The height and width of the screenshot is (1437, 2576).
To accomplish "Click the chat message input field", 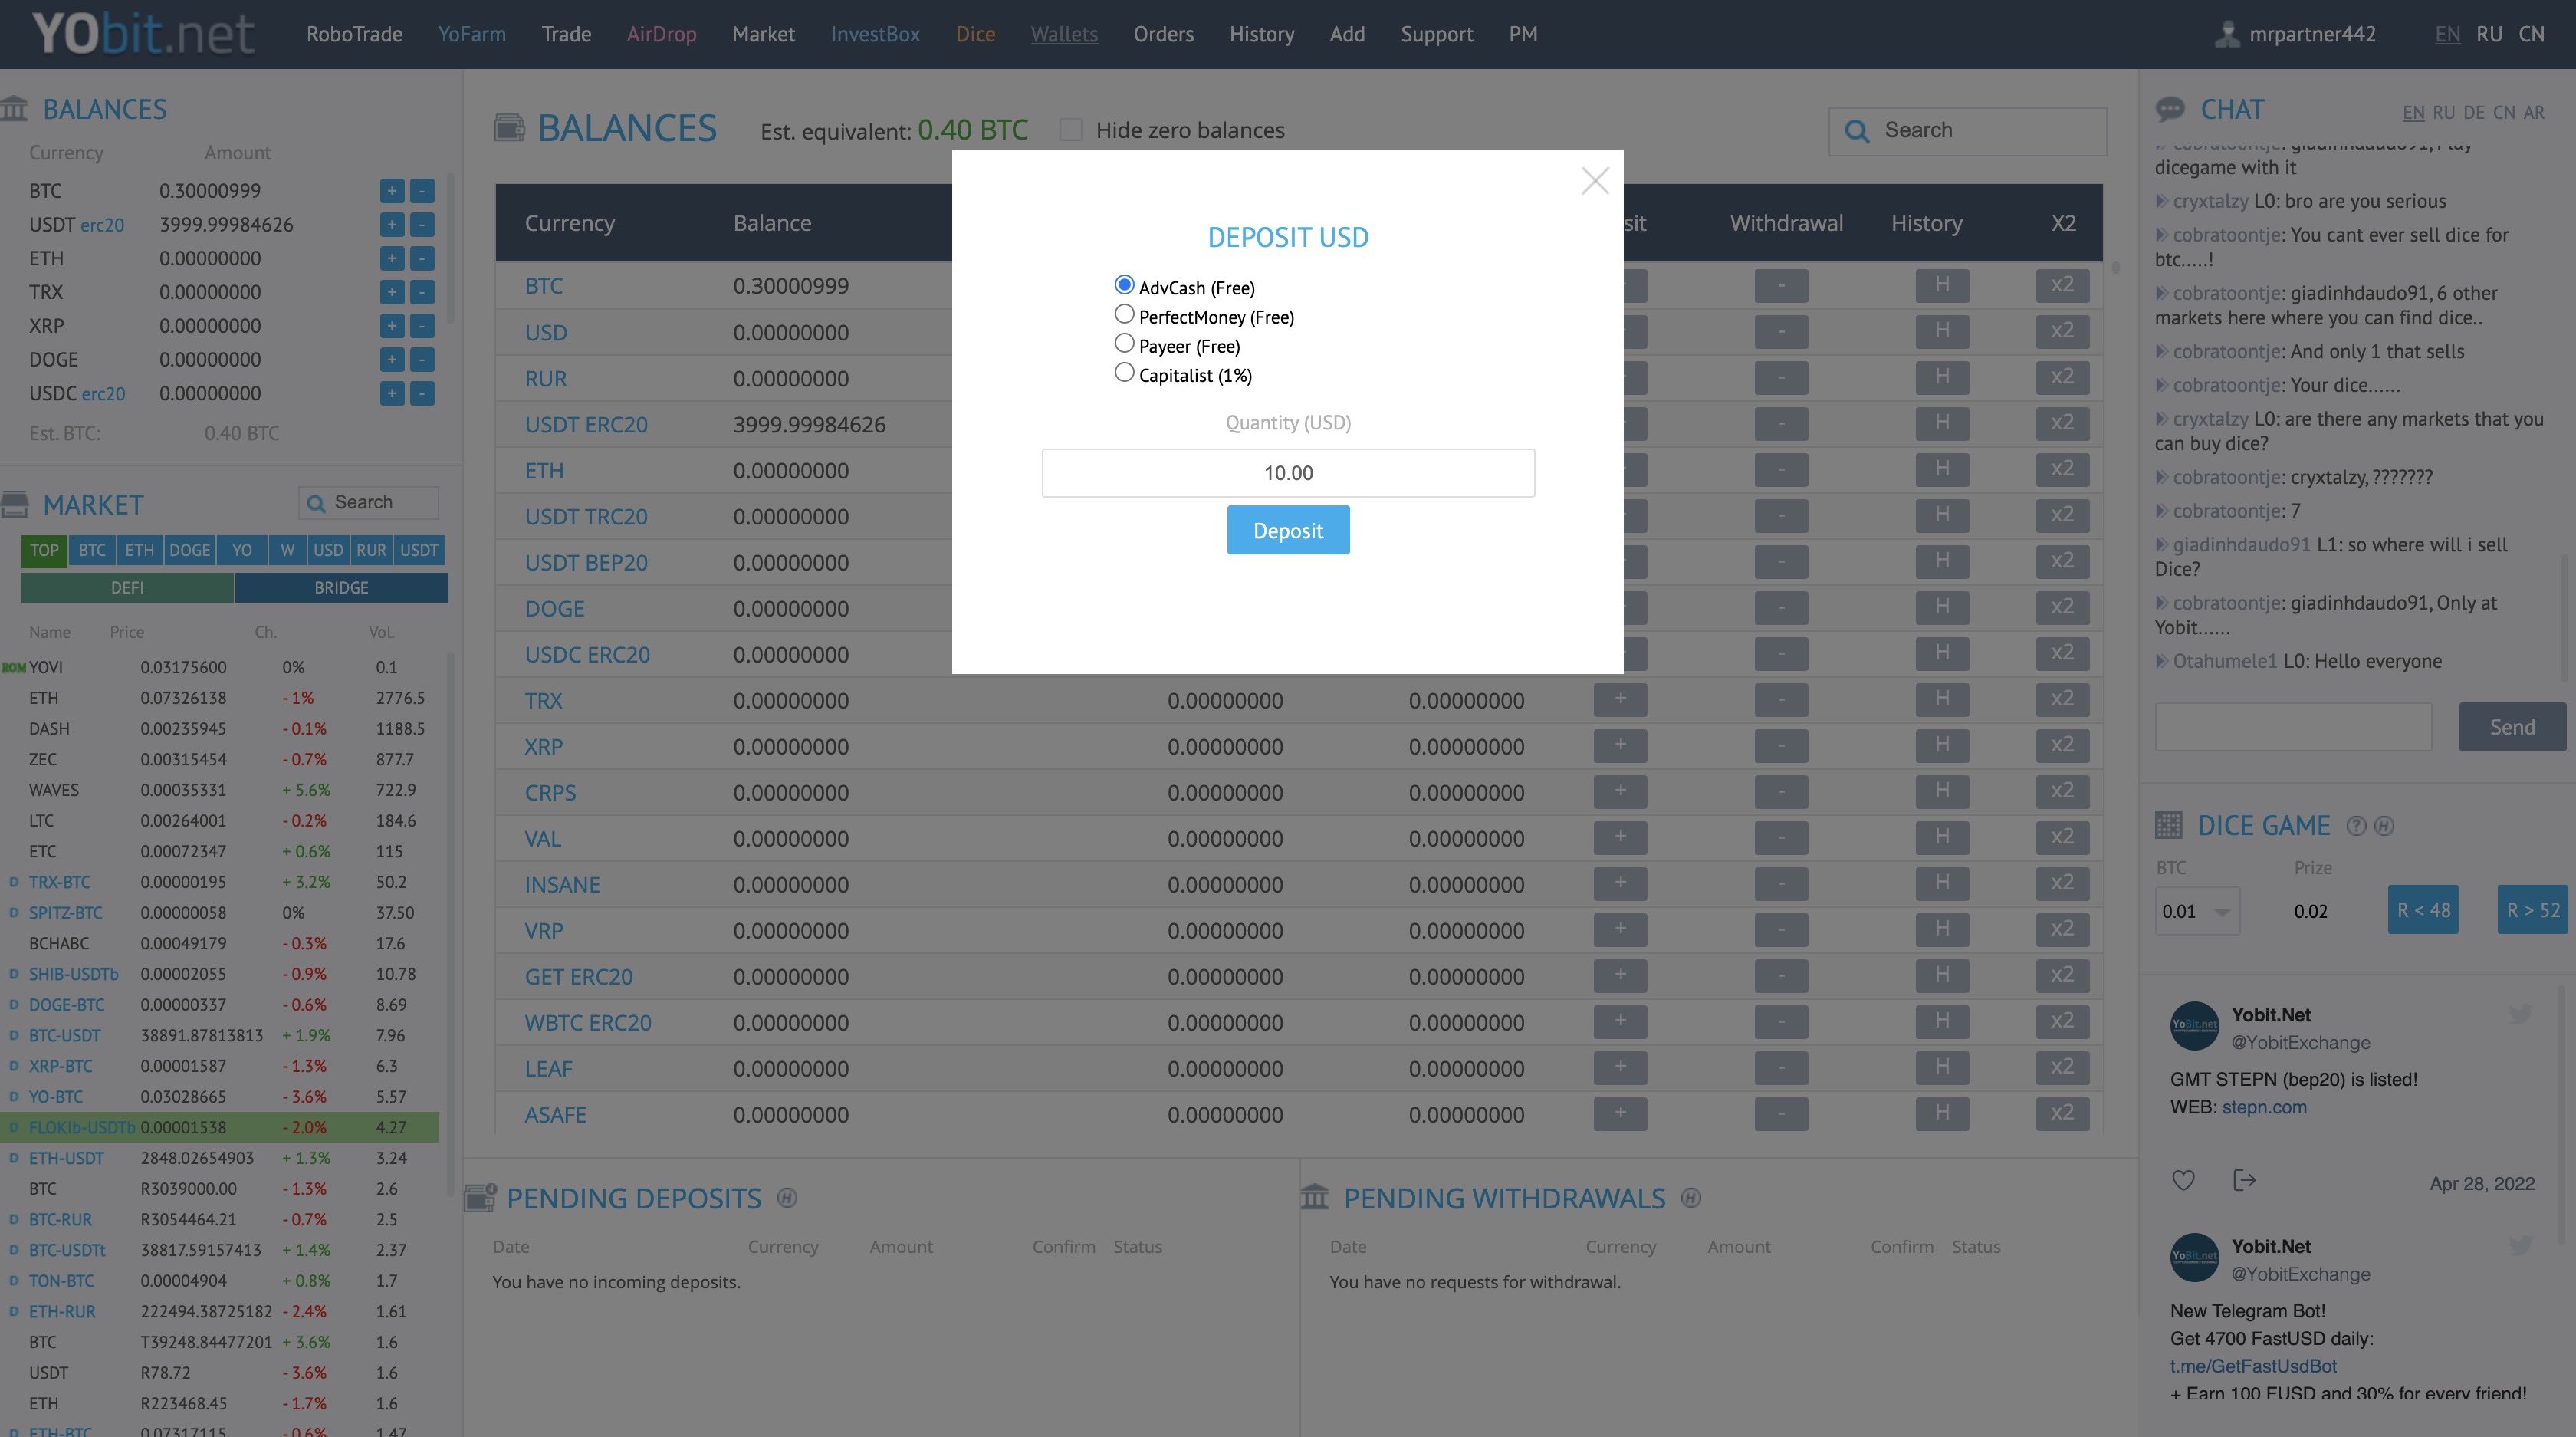I will pos(2293,727).
